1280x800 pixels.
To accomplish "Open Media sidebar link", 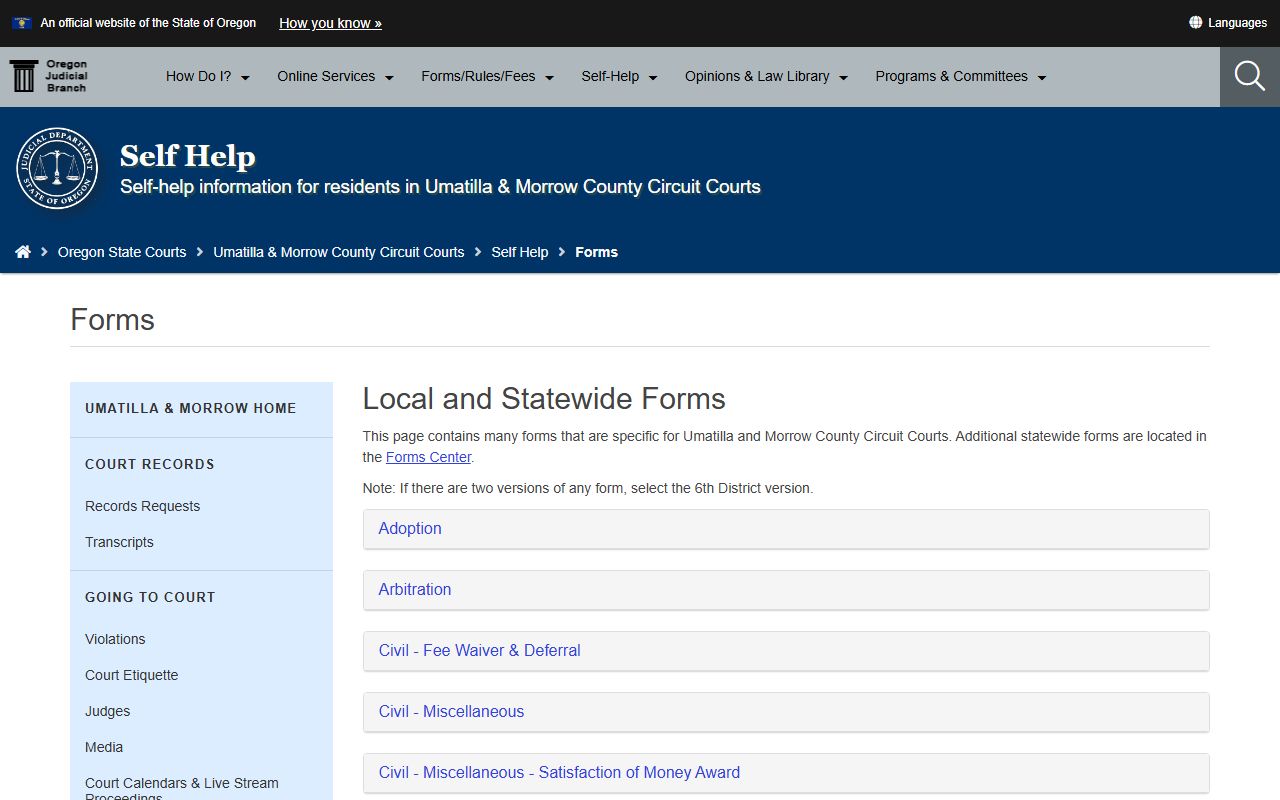I will coord(104,747).
